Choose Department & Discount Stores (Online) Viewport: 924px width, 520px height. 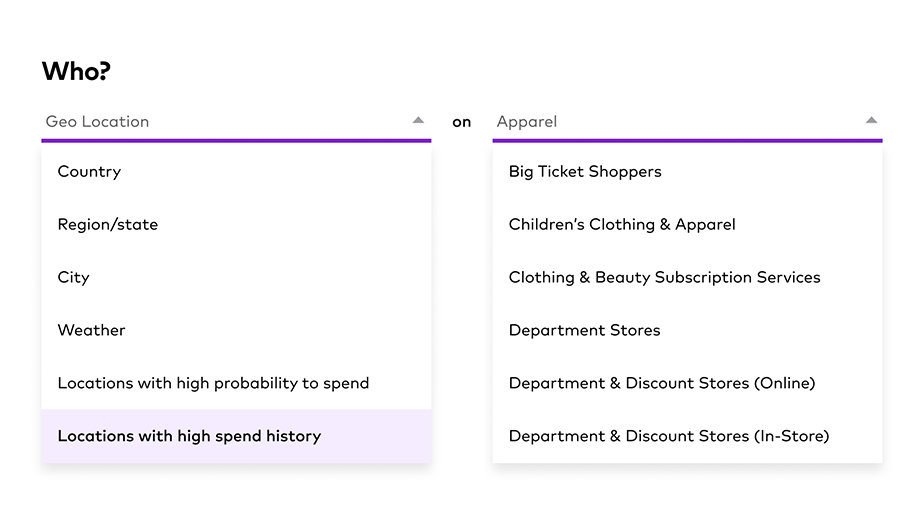coord(662,384)
